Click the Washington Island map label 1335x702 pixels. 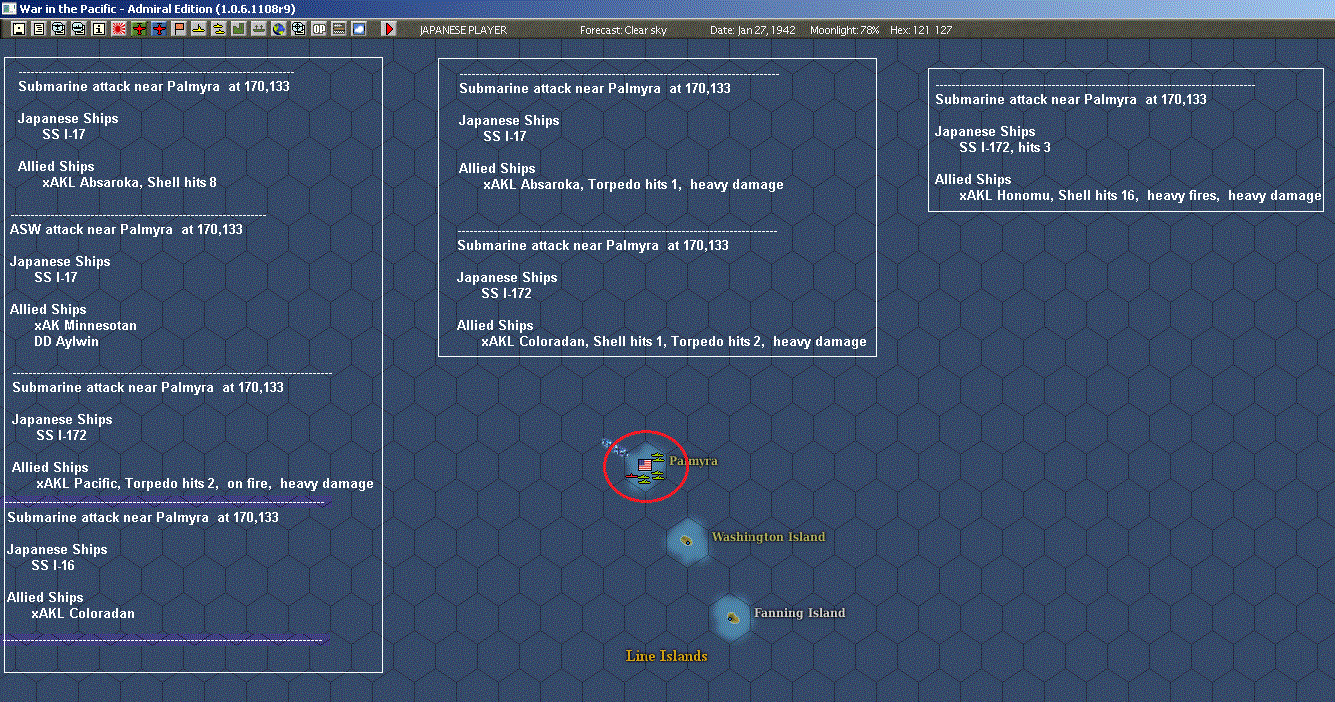[x=768, y=537]
